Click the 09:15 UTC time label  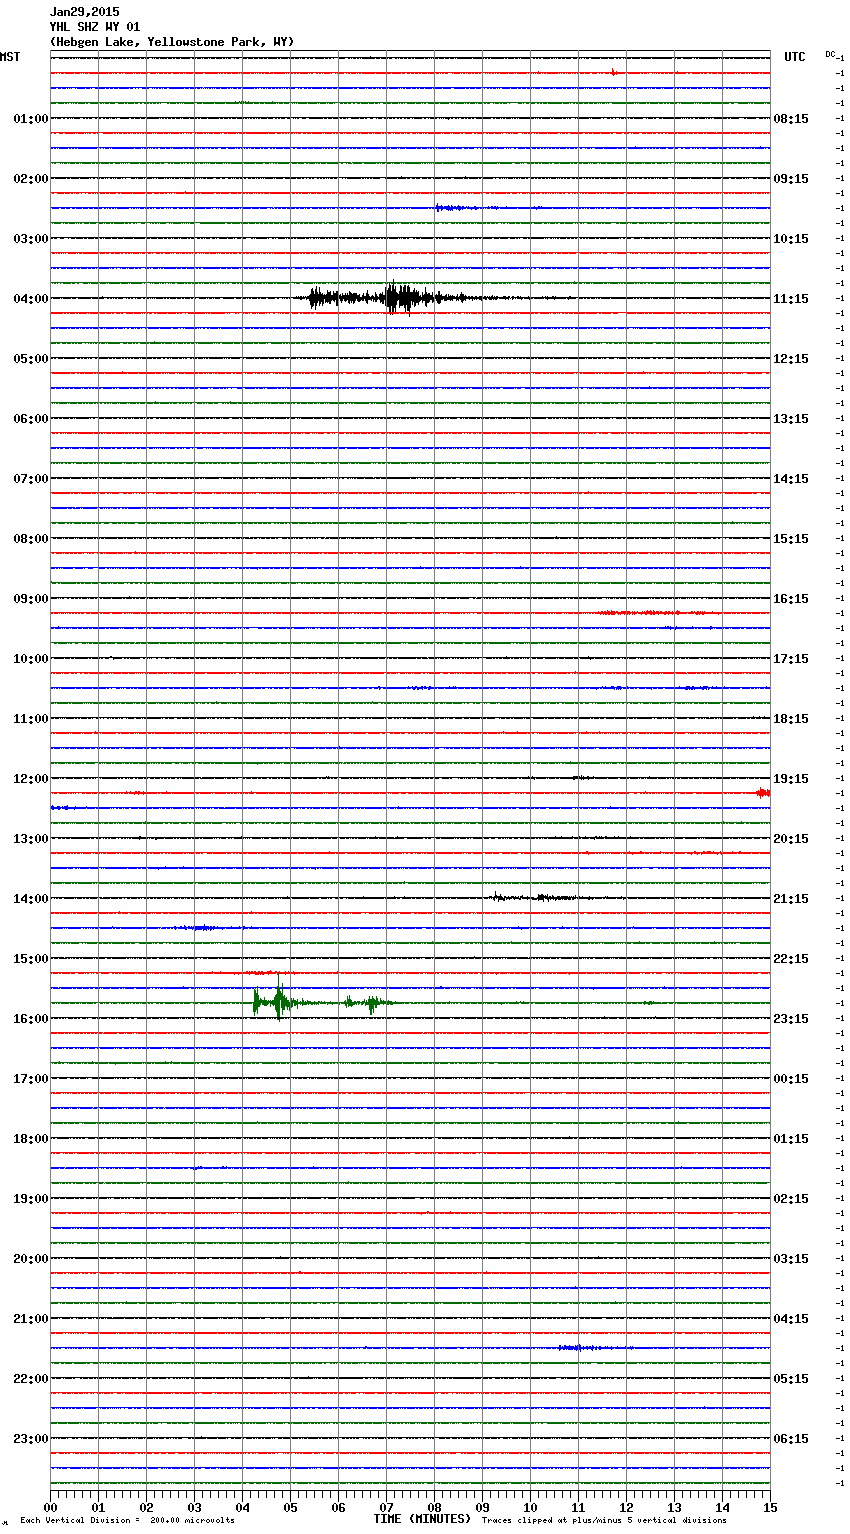point(791,179)
